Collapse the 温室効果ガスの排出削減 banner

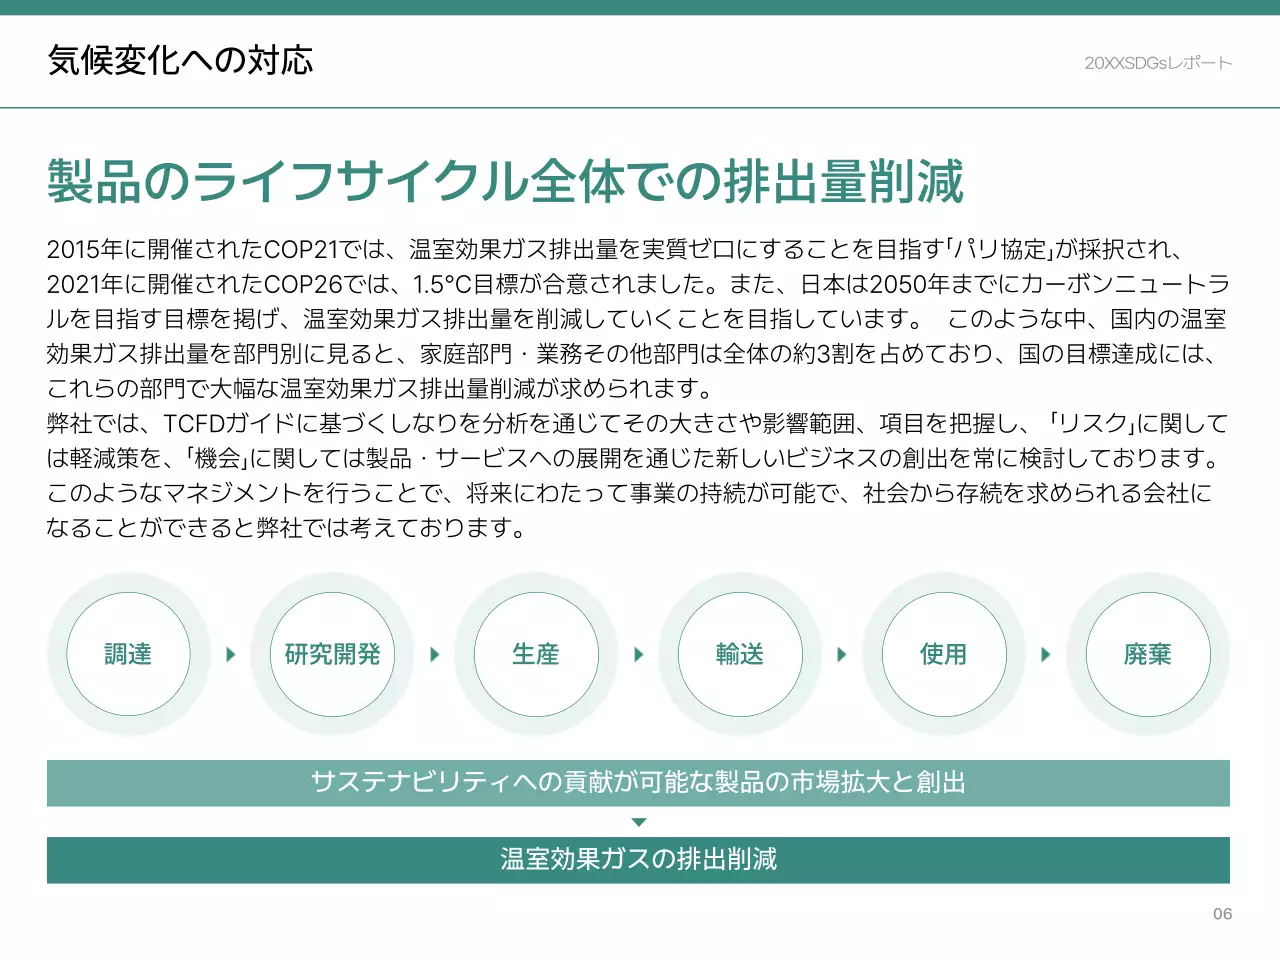tap(638, 859)
